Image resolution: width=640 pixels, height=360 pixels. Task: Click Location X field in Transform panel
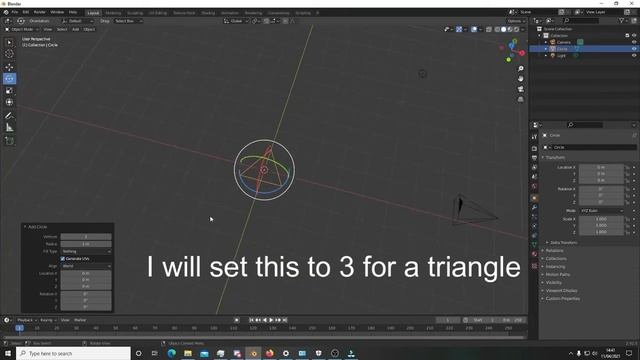click(602, 167)
